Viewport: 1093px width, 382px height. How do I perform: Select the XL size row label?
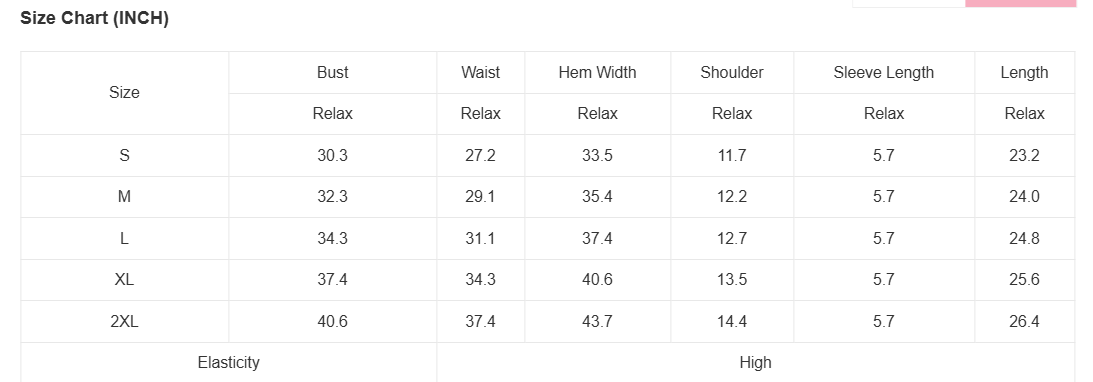coord(124,280)
